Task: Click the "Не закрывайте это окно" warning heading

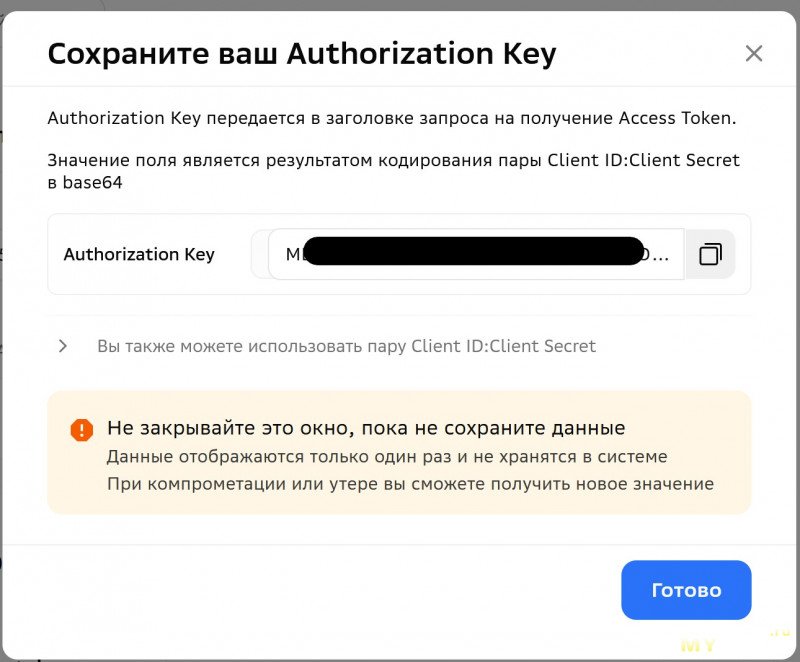Action: tap(366, 428)
